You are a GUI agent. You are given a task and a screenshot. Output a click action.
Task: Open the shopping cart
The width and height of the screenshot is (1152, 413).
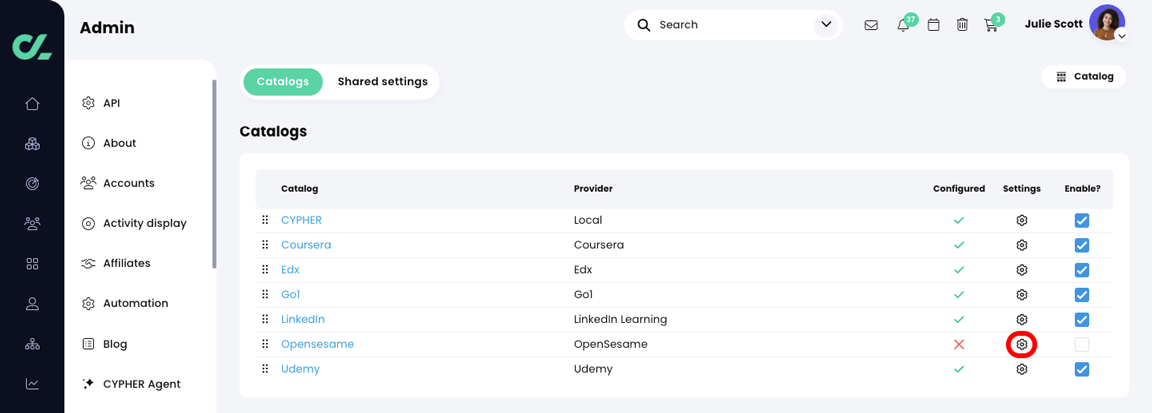click(991, 25)
